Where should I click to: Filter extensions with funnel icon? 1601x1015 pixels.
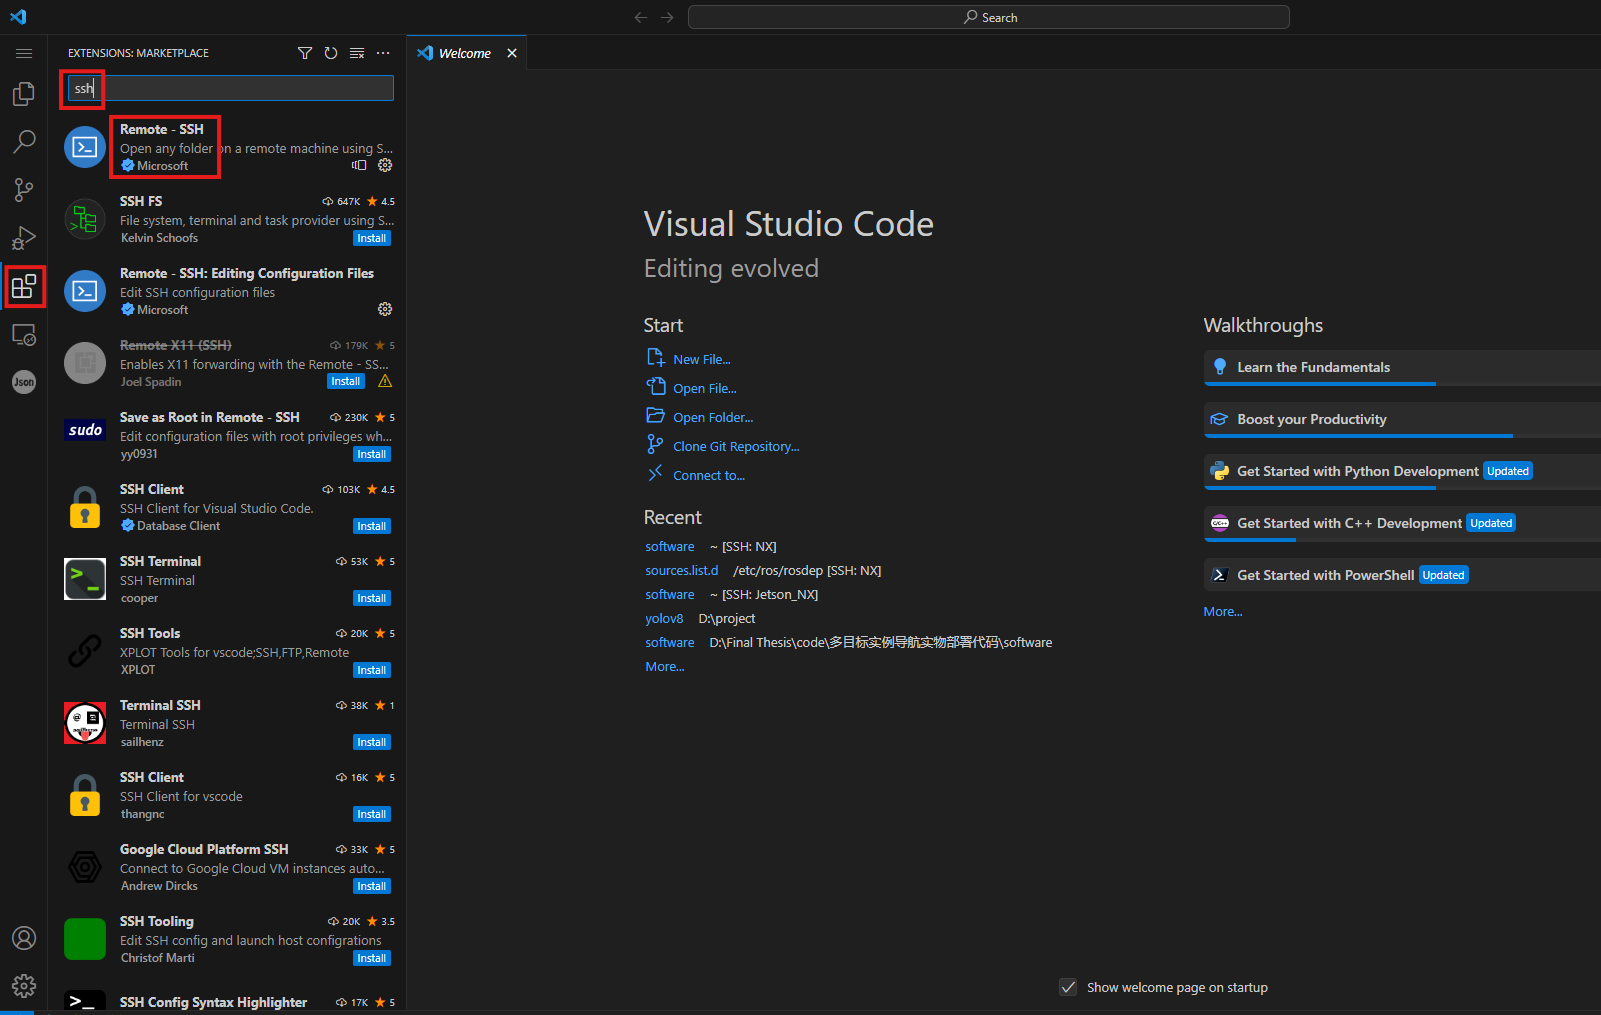click(x=305, y=53)
